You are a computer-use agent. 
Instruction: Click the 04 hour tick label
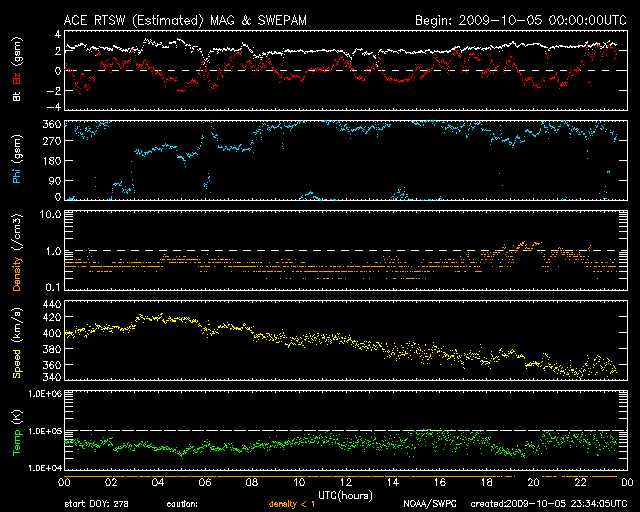pos(156,483)
